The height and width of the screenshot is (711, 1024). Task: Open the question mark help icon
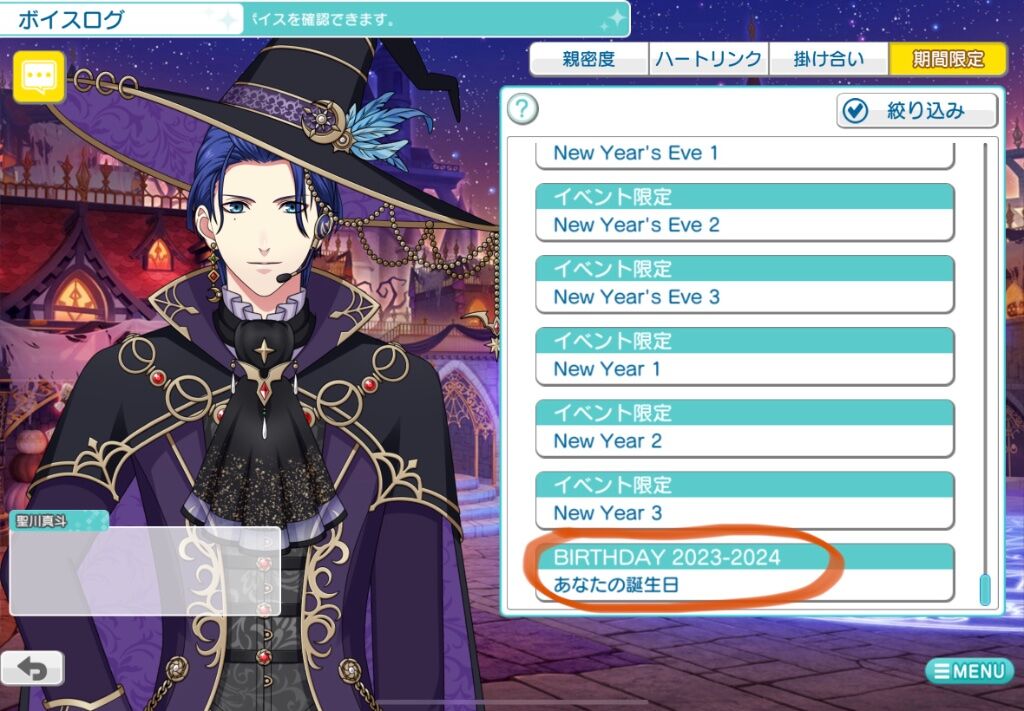tap(522, 109)
